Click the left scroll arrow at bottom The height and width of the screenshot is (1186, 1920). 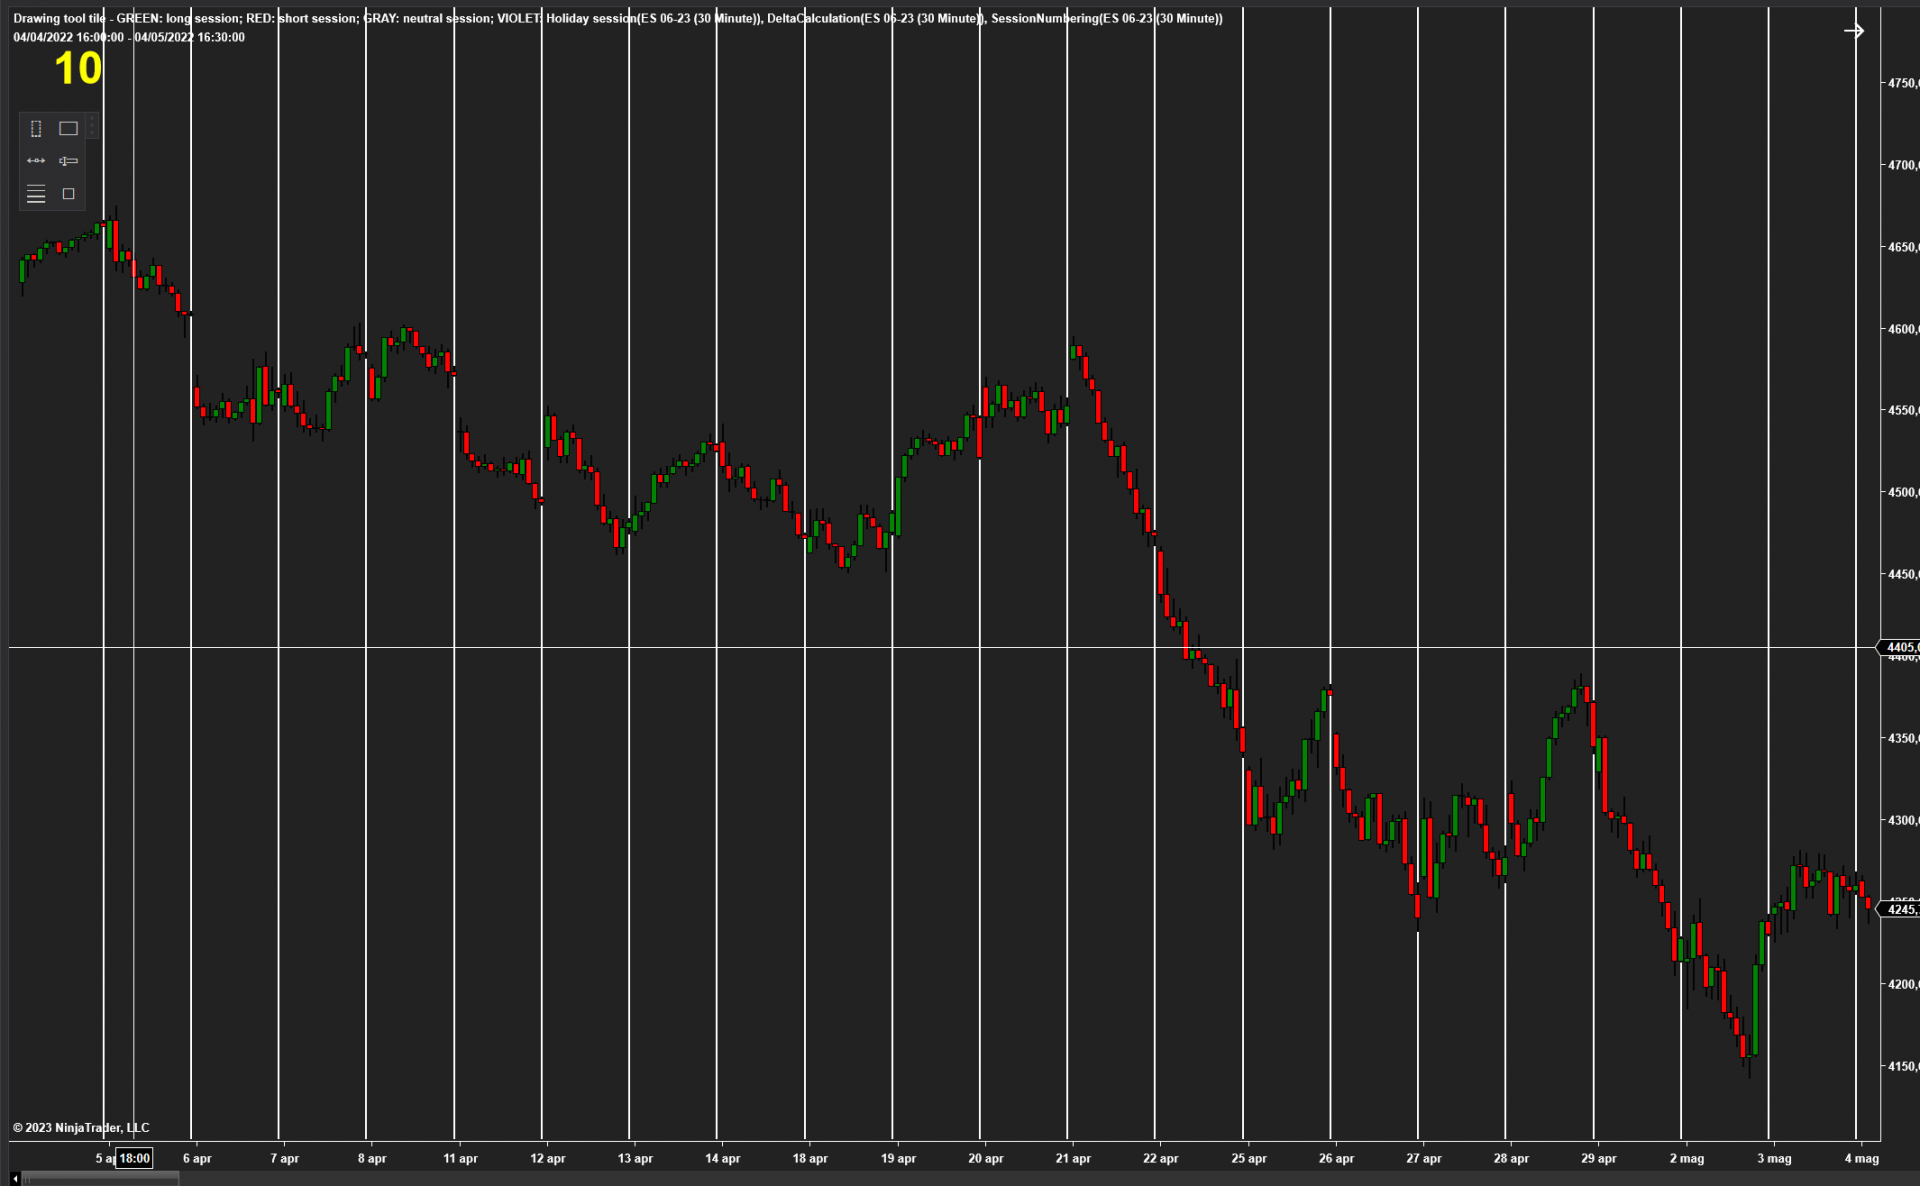point(15,1179)
